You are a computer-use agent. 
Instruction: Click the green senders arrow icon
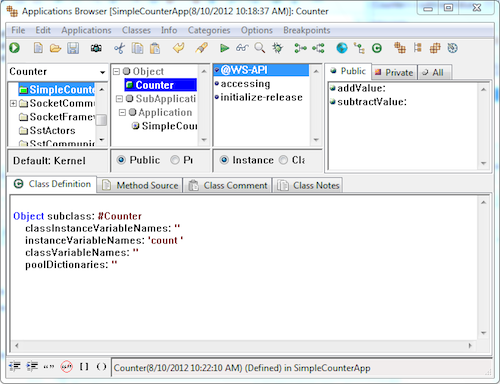click(x=300, y=48)
